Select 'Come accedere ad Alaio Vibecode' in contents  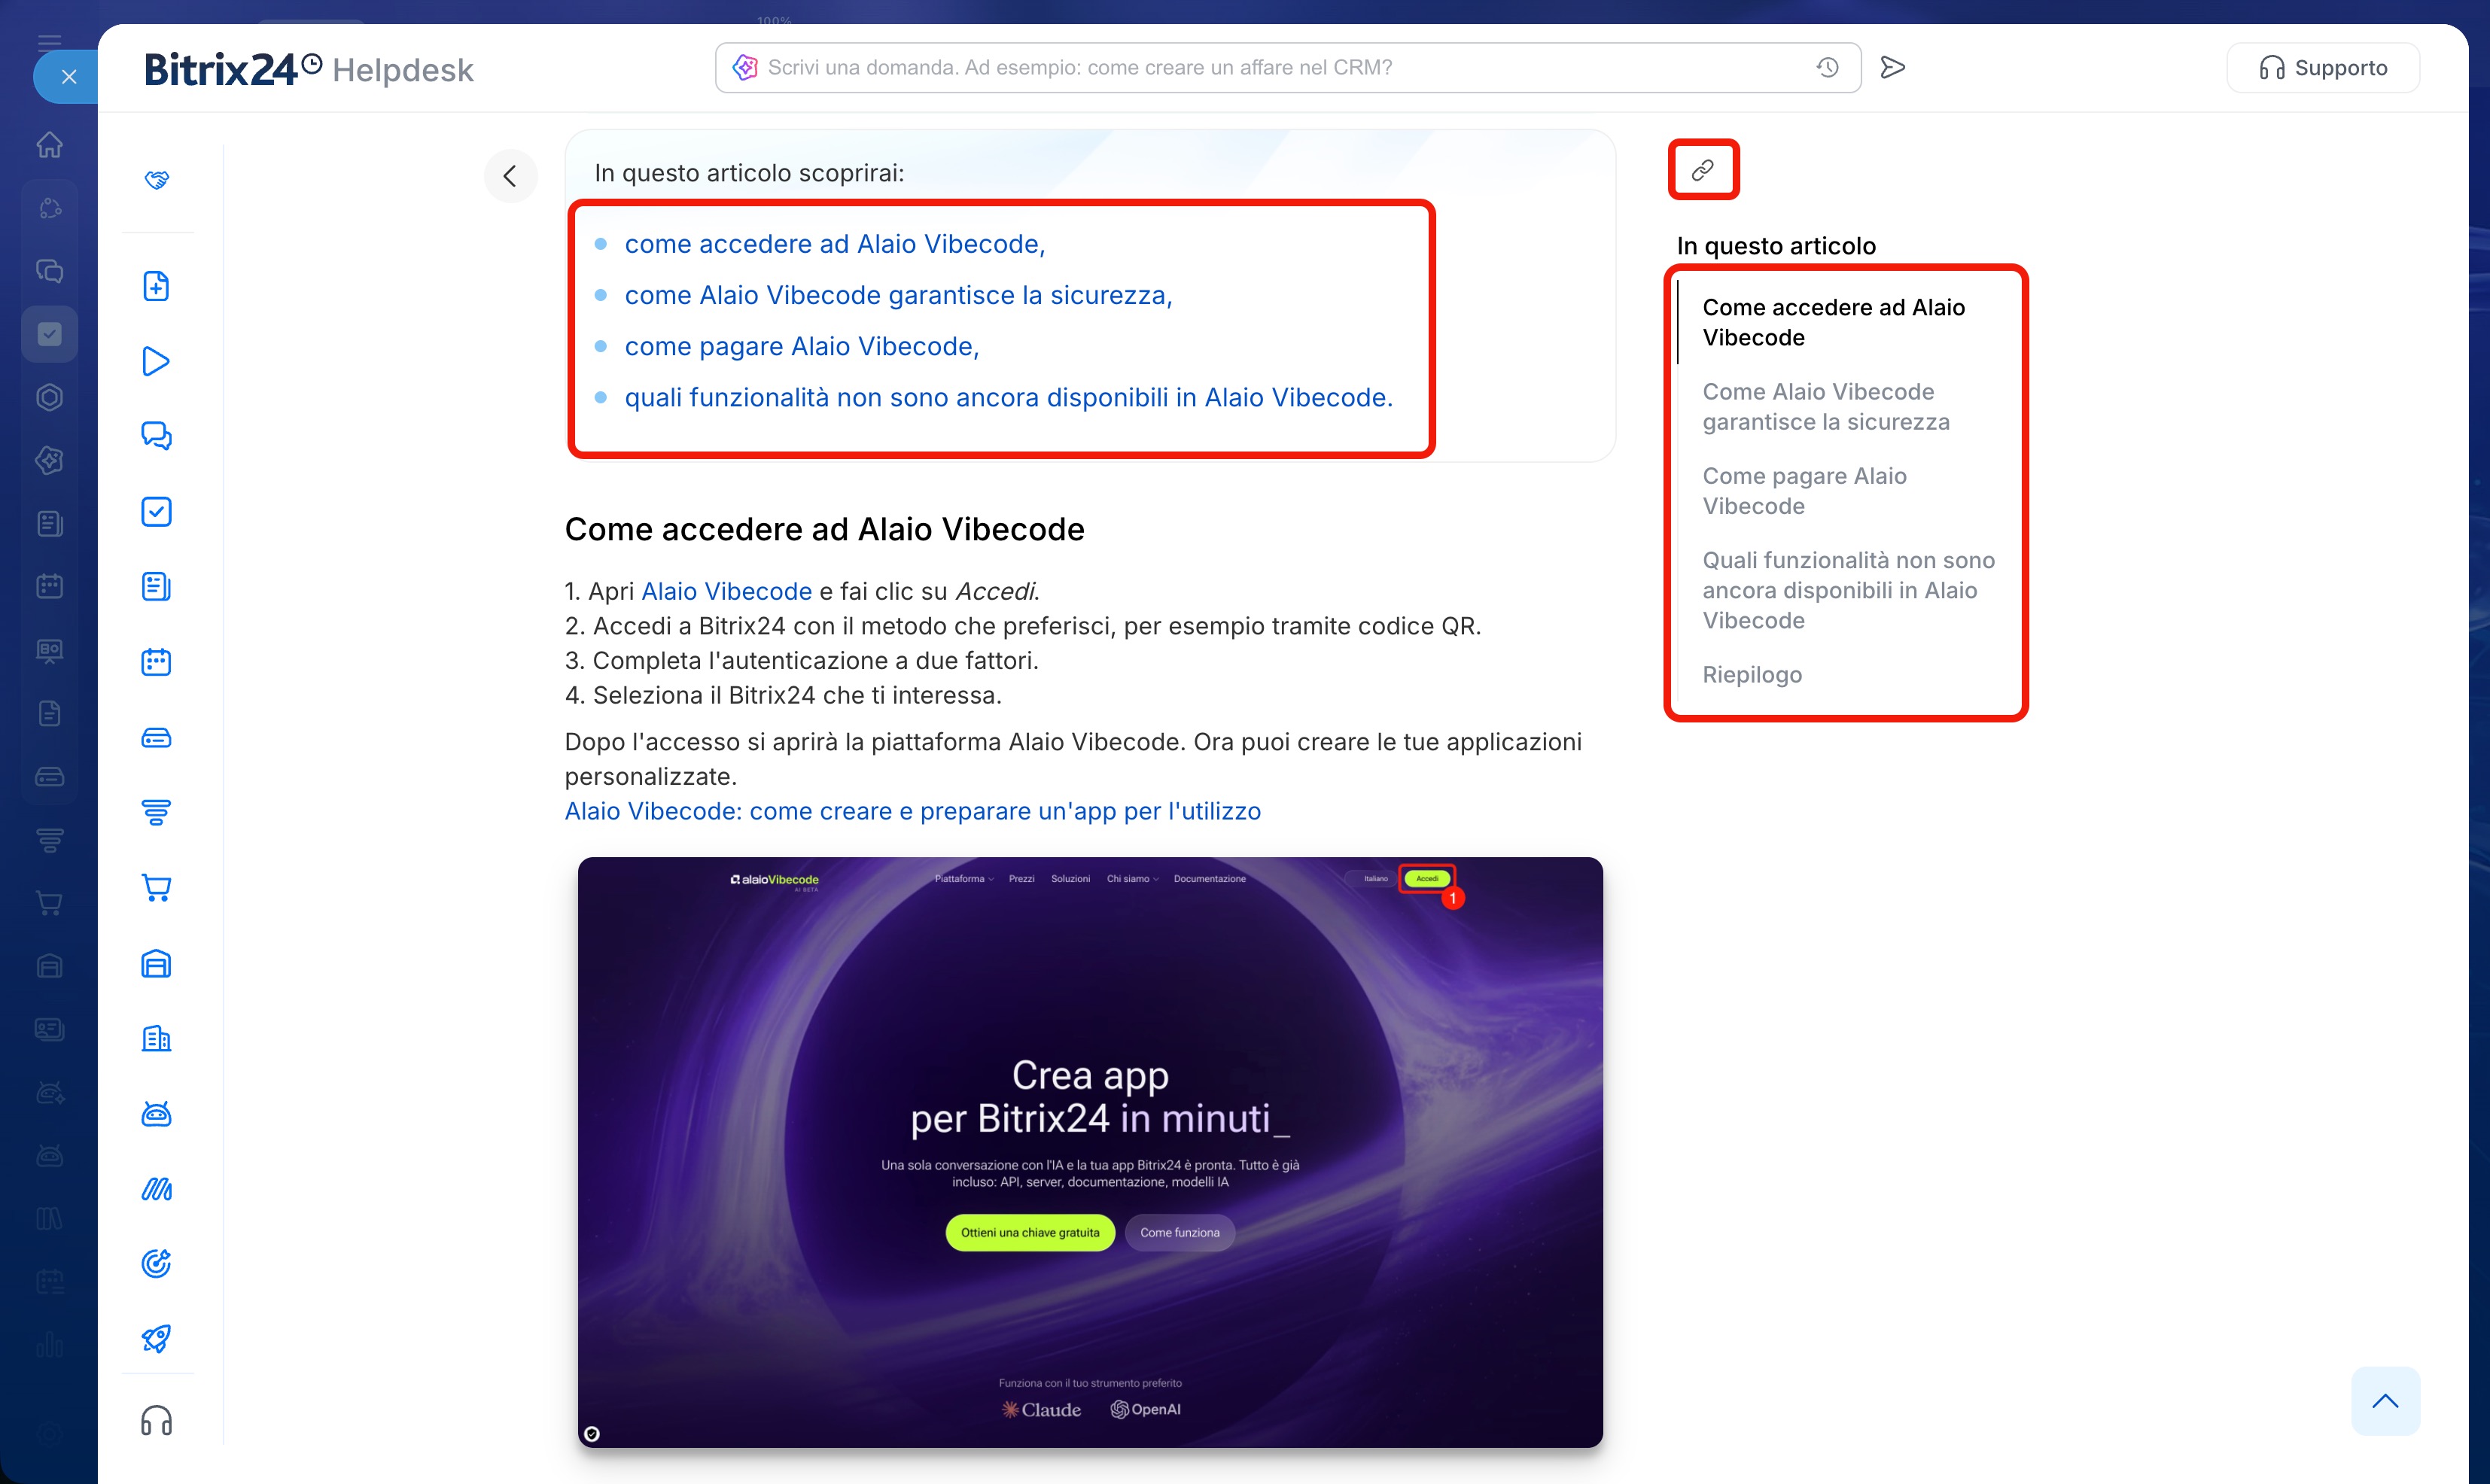tap(1834, 322)
